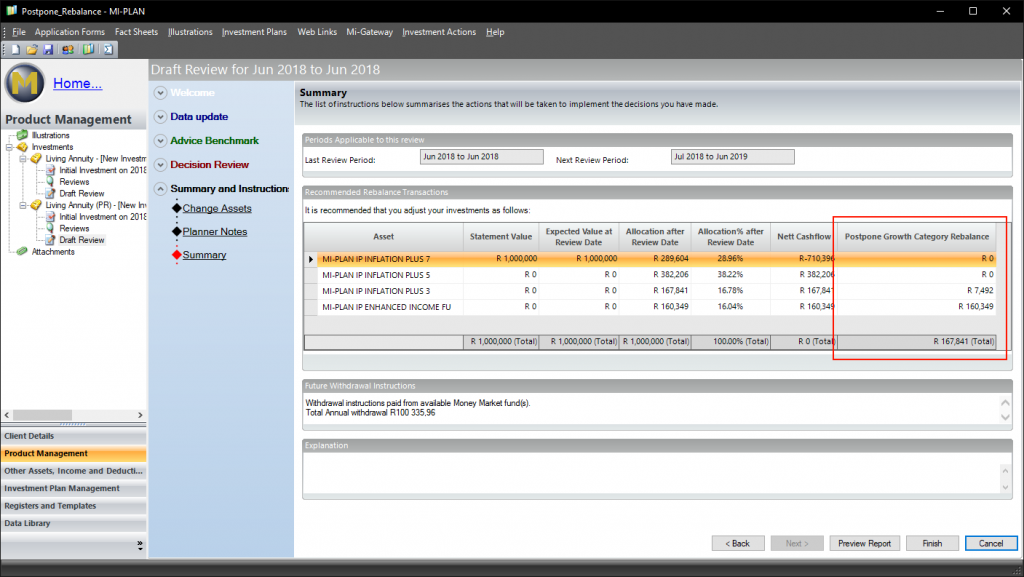
Task: Click the green book toolbar icon
Action: coord(88,48)
